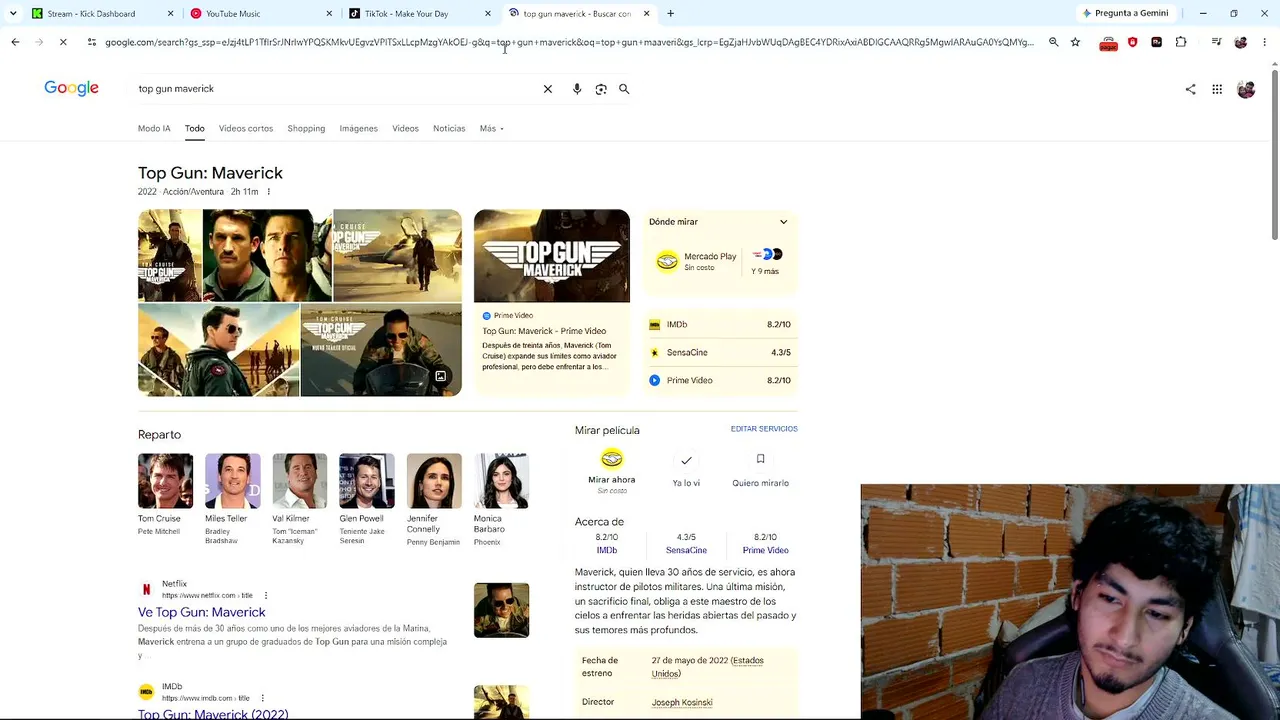The image size is (1280, 720).
Task: Open the media controls icon in toolbar
Action: pos(1216,42)
